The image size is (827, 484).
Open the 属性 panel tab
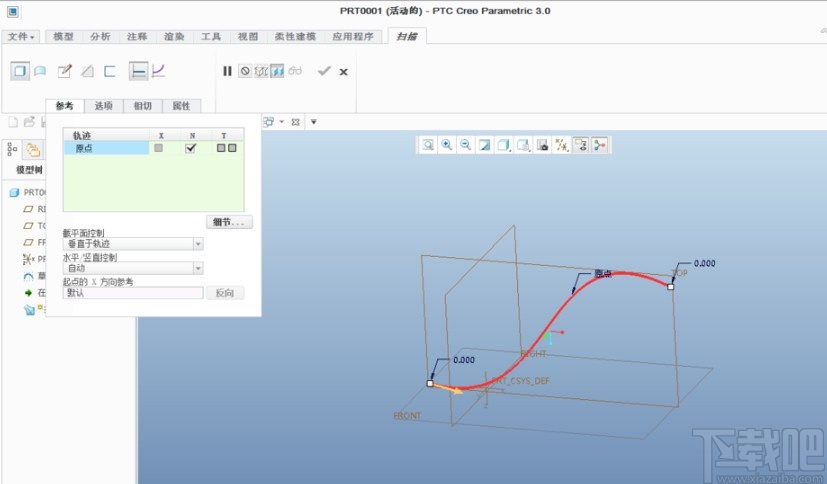181,106
